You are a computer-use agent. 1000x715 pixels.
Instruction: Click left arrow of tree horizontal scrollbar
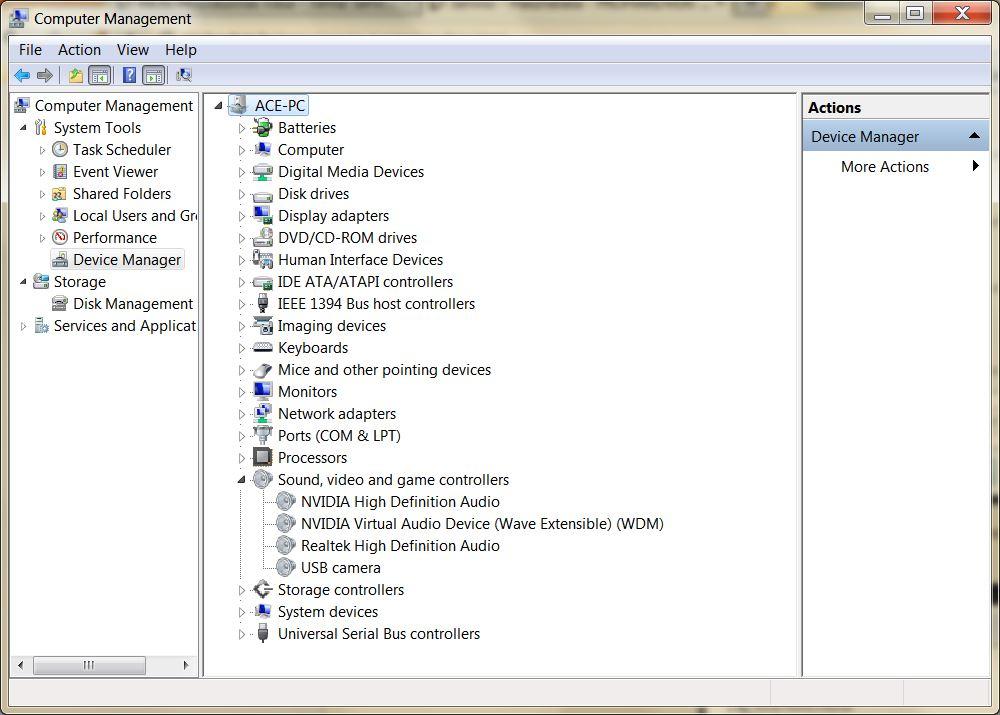coord(21,665)
